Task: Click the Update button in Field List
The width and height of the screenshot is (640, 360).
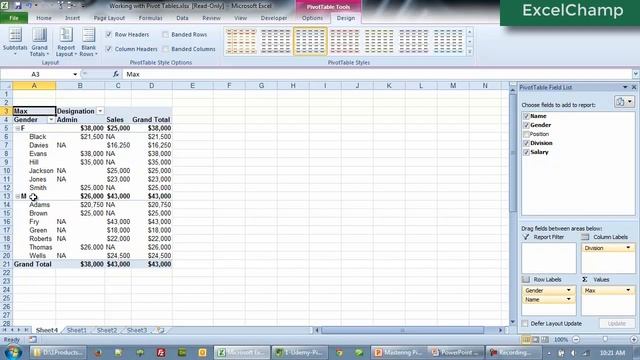Action: (x=616, y=324)
